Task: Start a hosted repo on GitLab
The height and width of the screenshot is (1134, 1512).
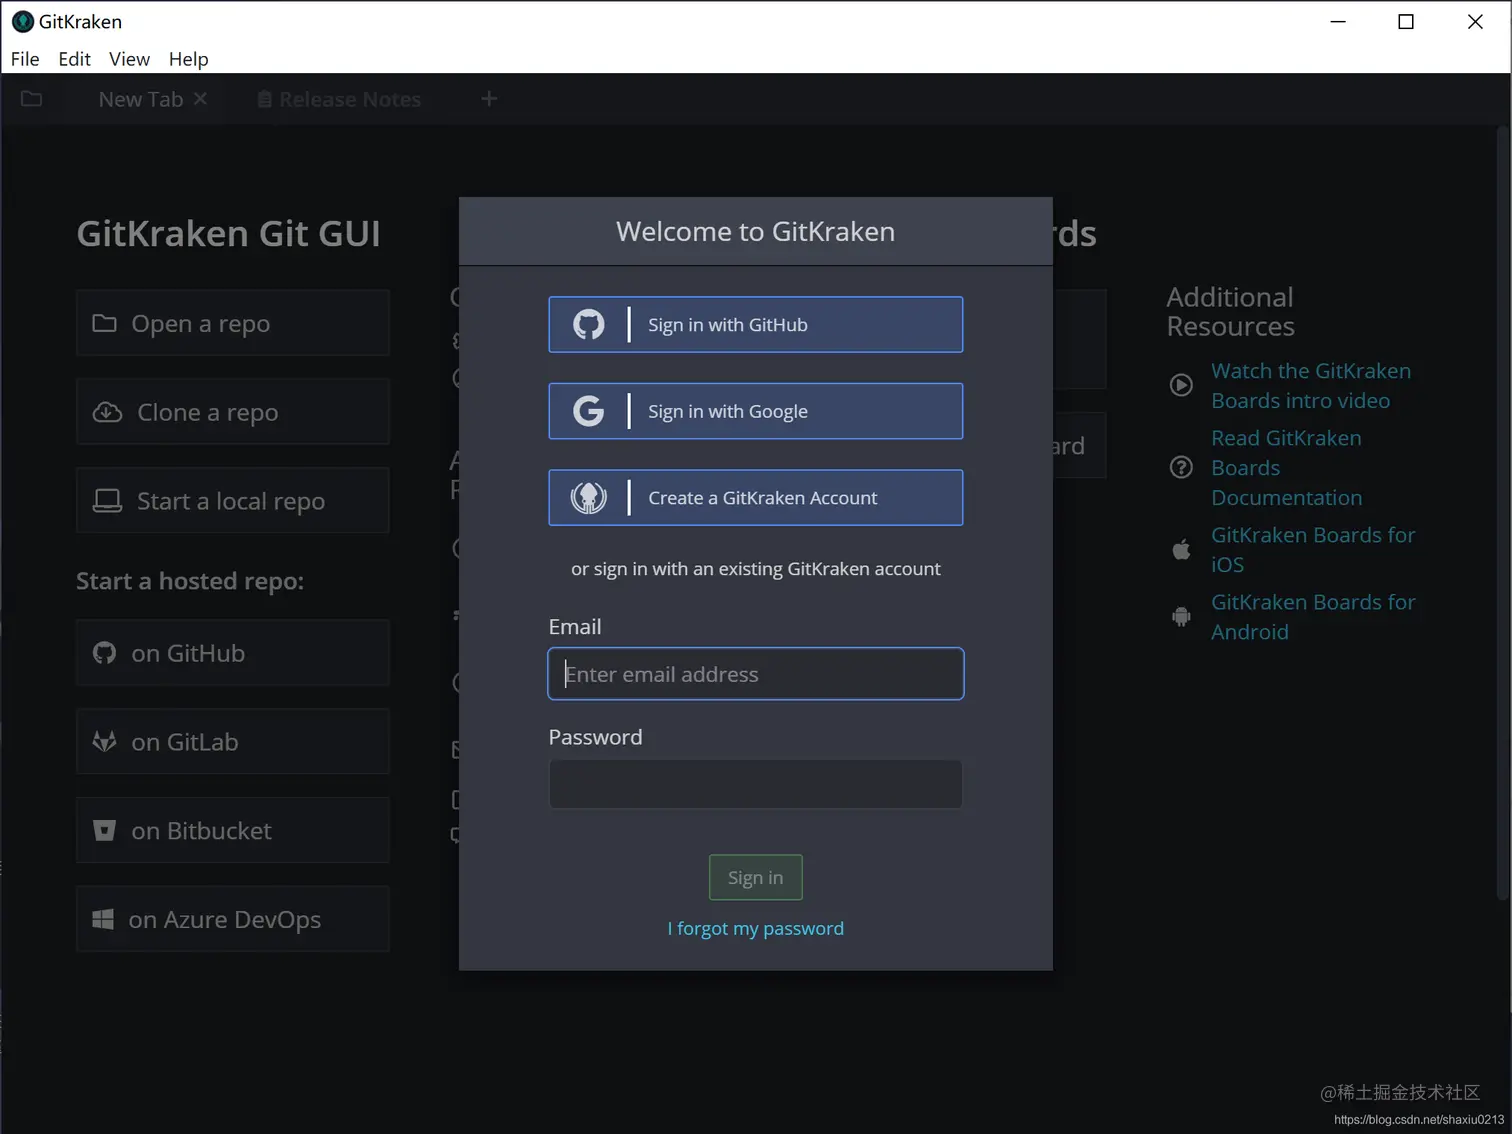Action: (x=233, y=741)
